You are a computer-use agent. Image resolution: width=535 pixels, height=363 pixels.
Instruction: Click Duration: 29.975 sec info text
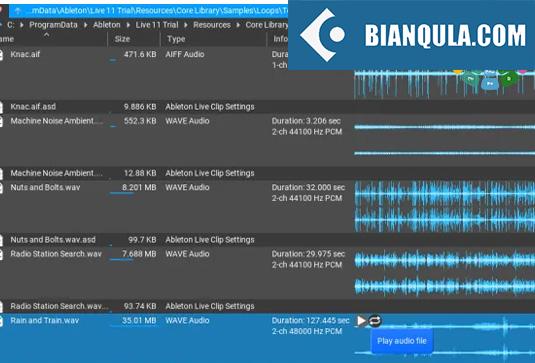(x=308, y=254)
